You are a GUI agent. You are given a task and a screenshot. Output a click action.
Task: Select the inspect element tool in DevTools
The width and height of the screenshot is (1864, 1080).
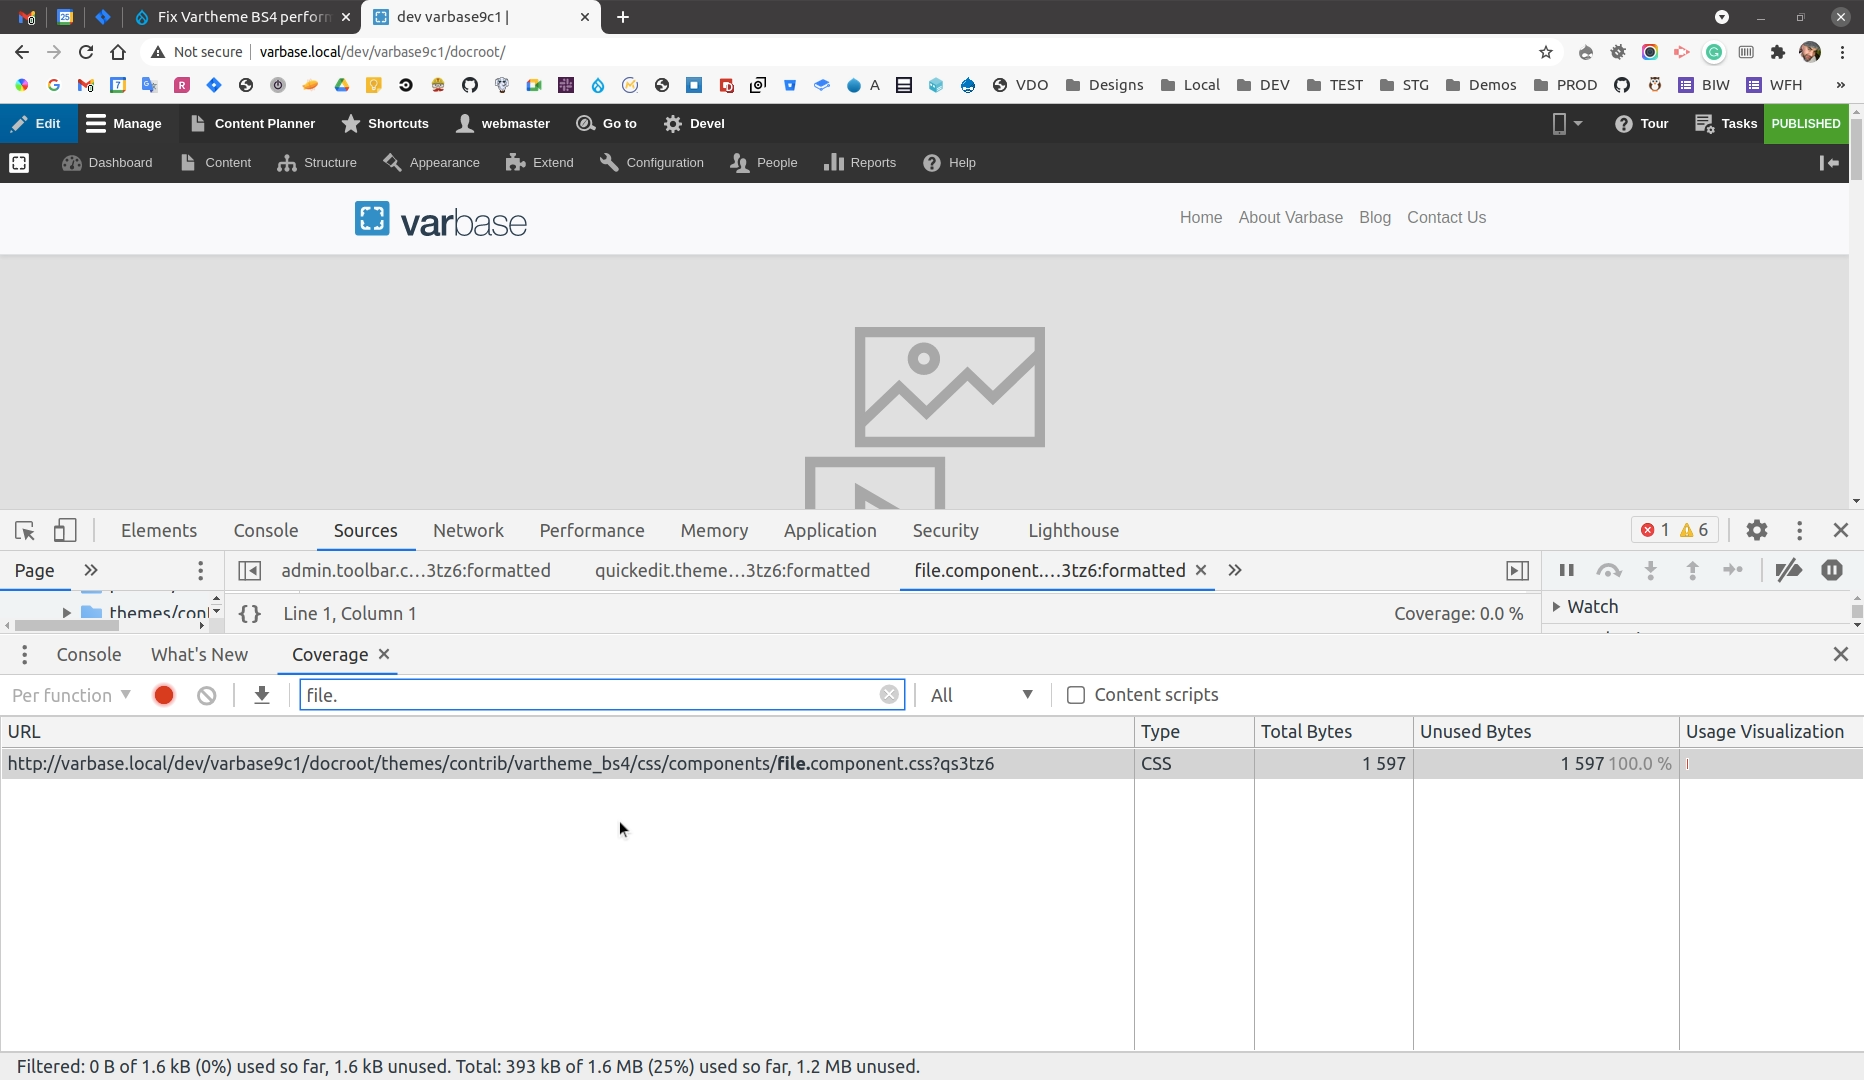tap(24, 530)
